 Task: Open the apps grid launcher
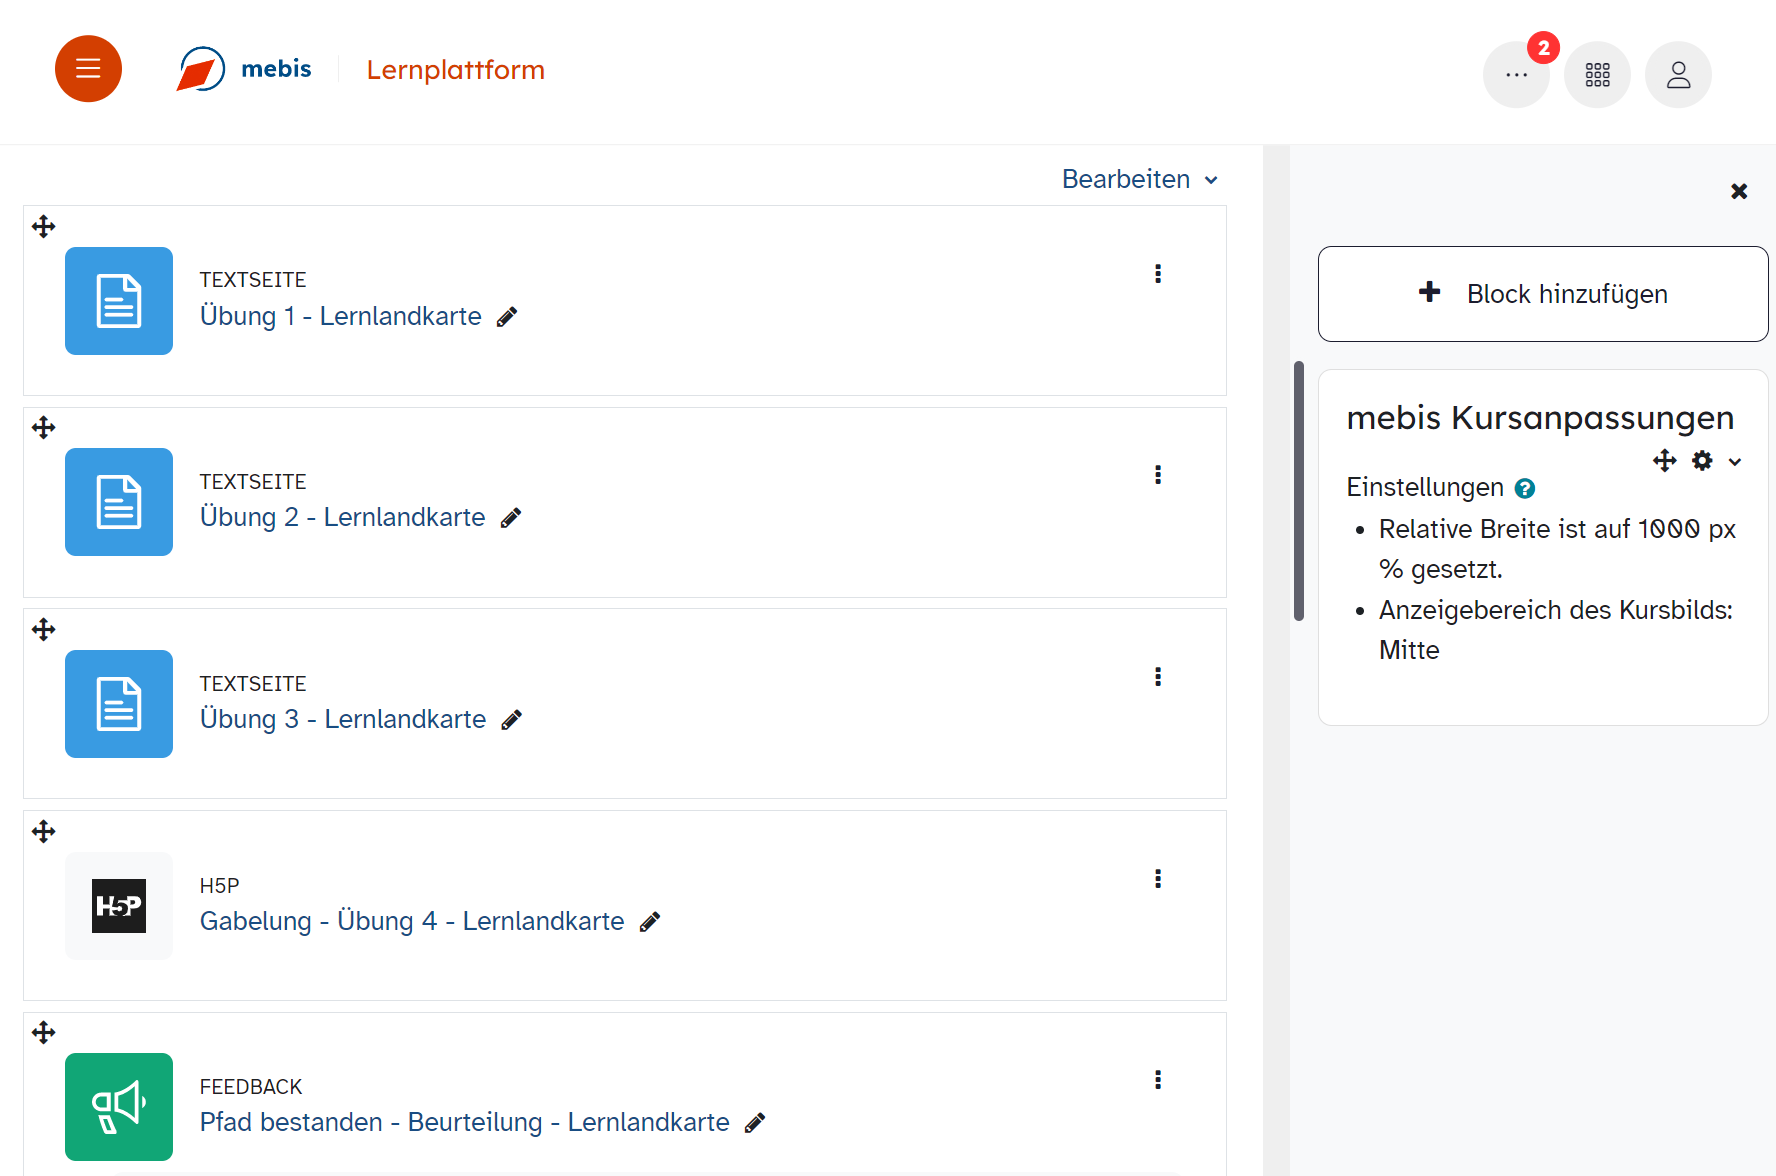[x=1597, y=75]
